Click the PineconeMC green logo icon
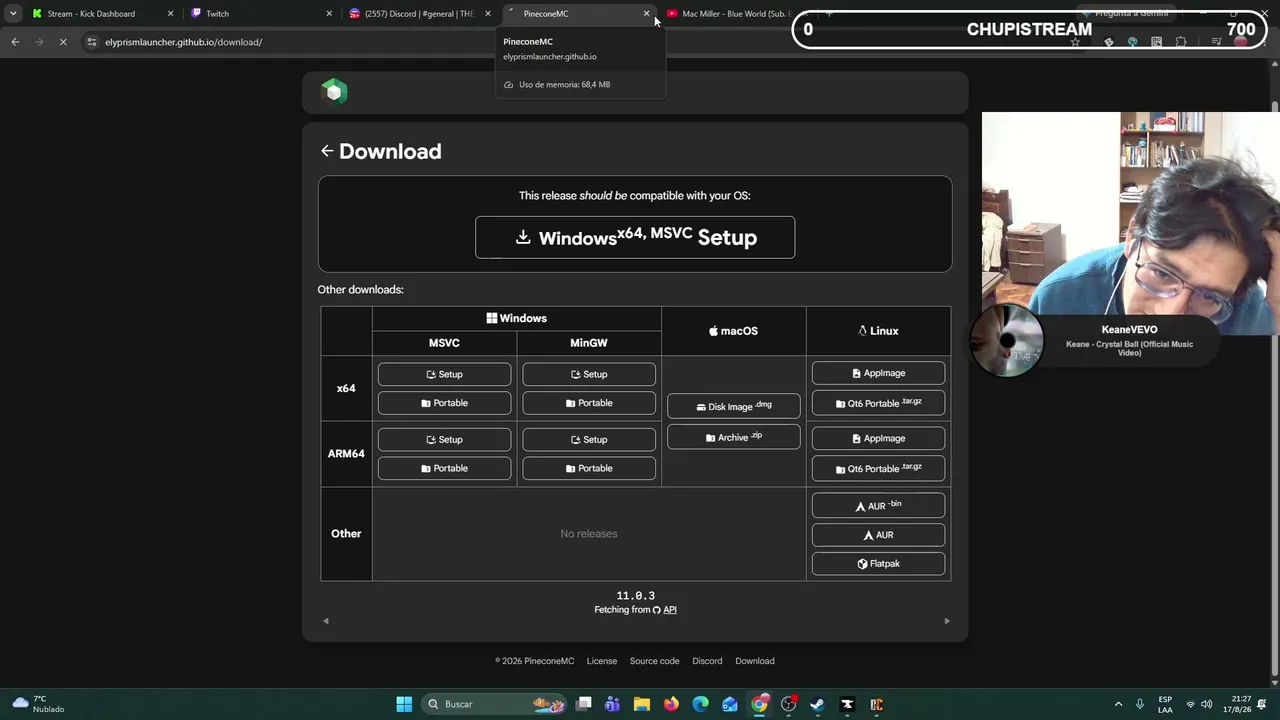Viewport: 1280px width, 720px height. point(334,92)
